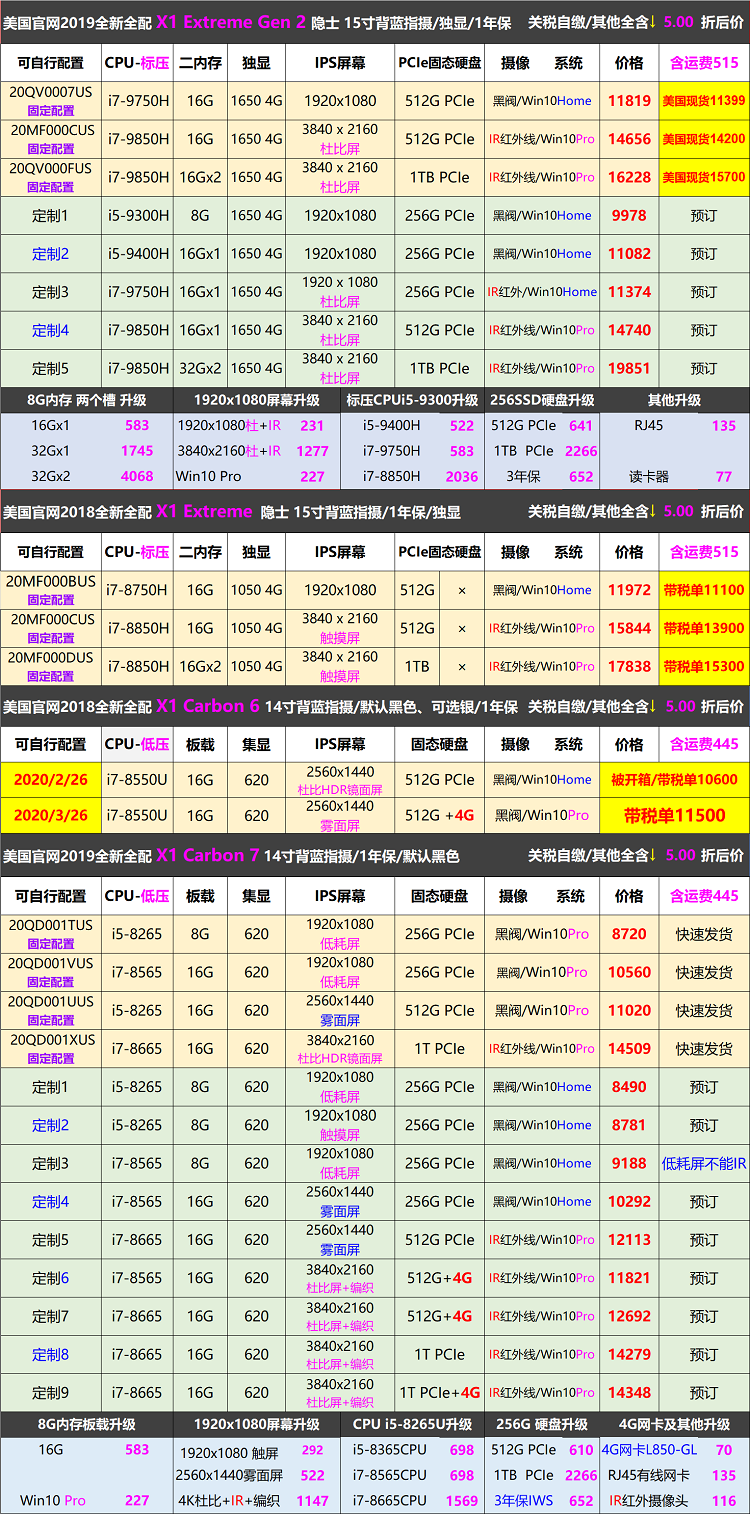Click the 美国现货15700 stock price

click(x=703, y=177)
